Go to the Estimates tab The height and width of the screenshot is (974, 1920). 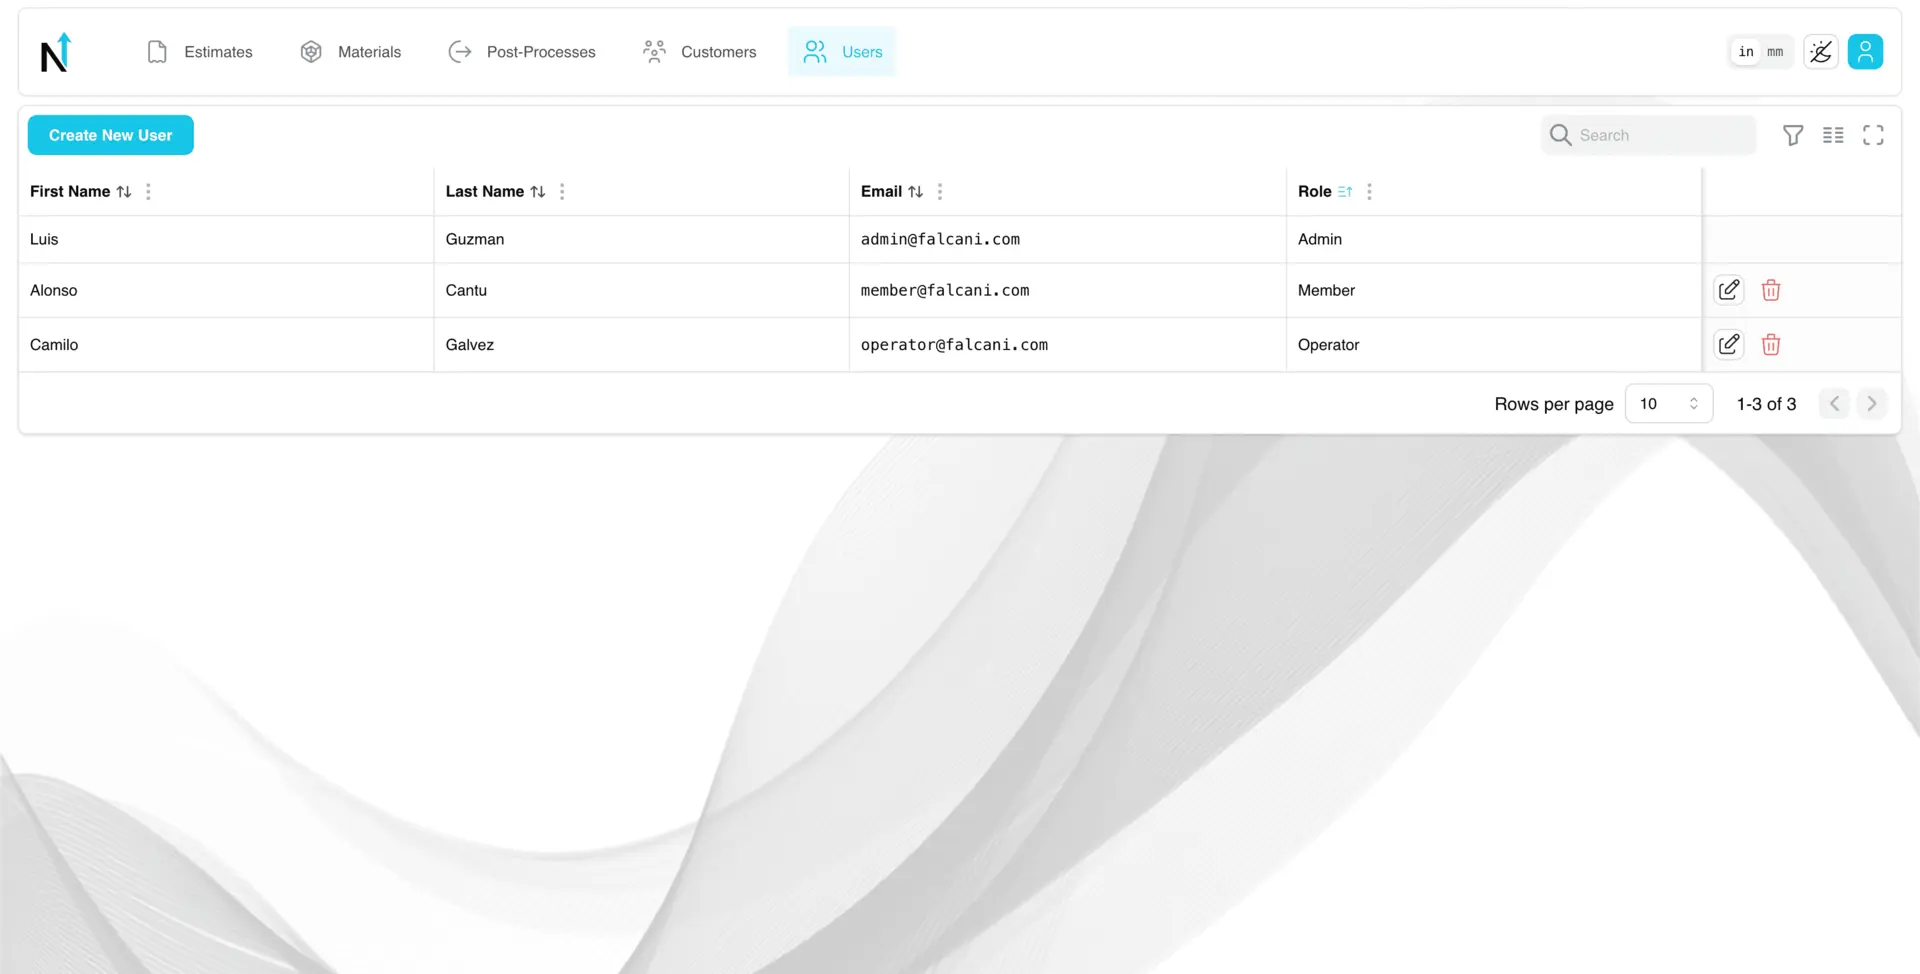tap(200, 52)
